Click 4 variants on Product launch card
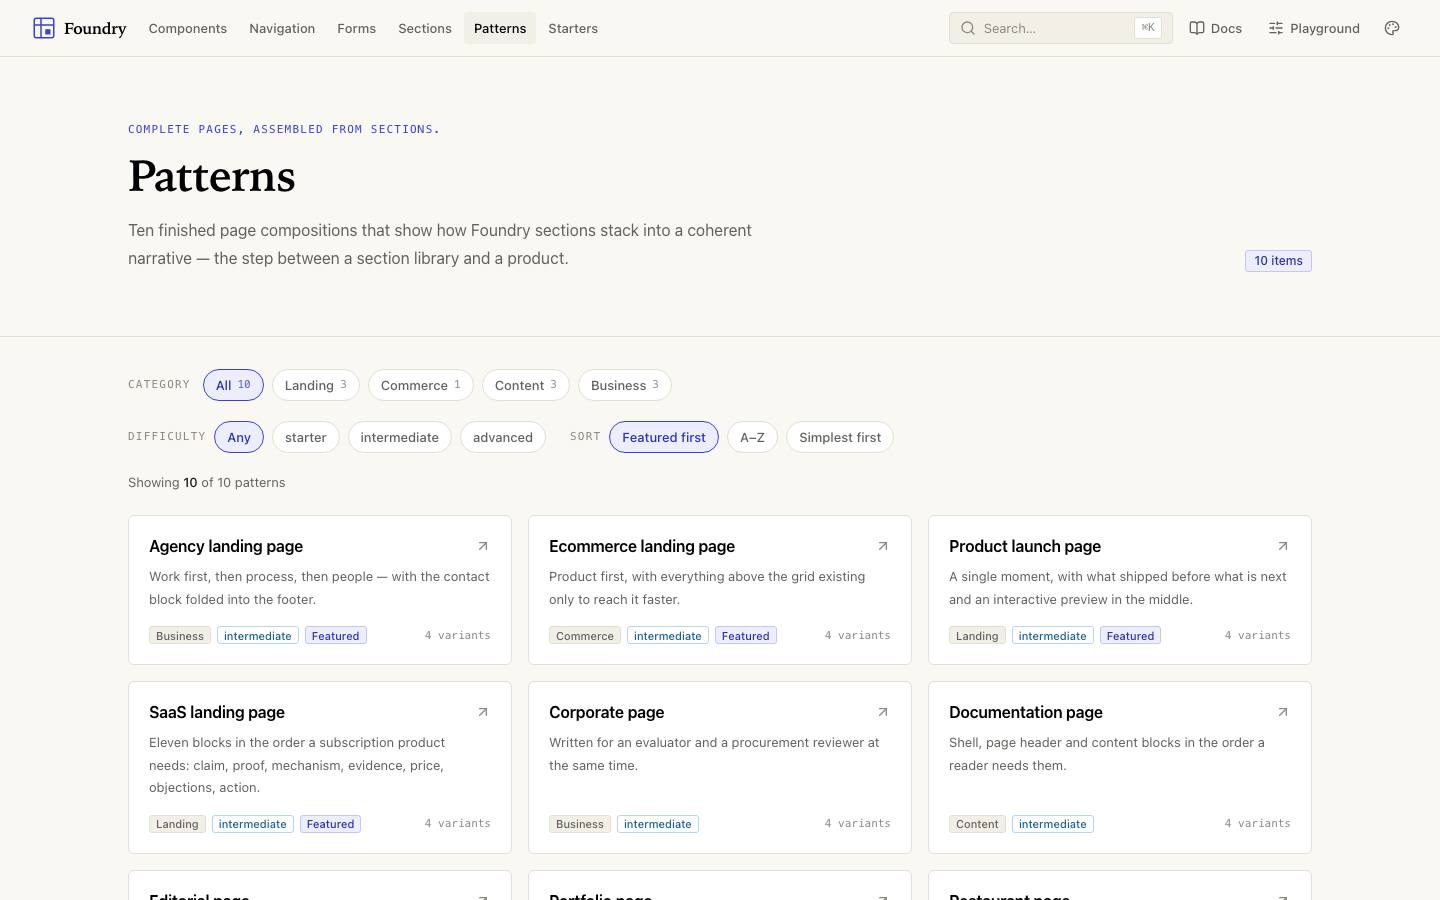The width and height of the screenshot is (1440, 900). click(x=1257, y=635)
